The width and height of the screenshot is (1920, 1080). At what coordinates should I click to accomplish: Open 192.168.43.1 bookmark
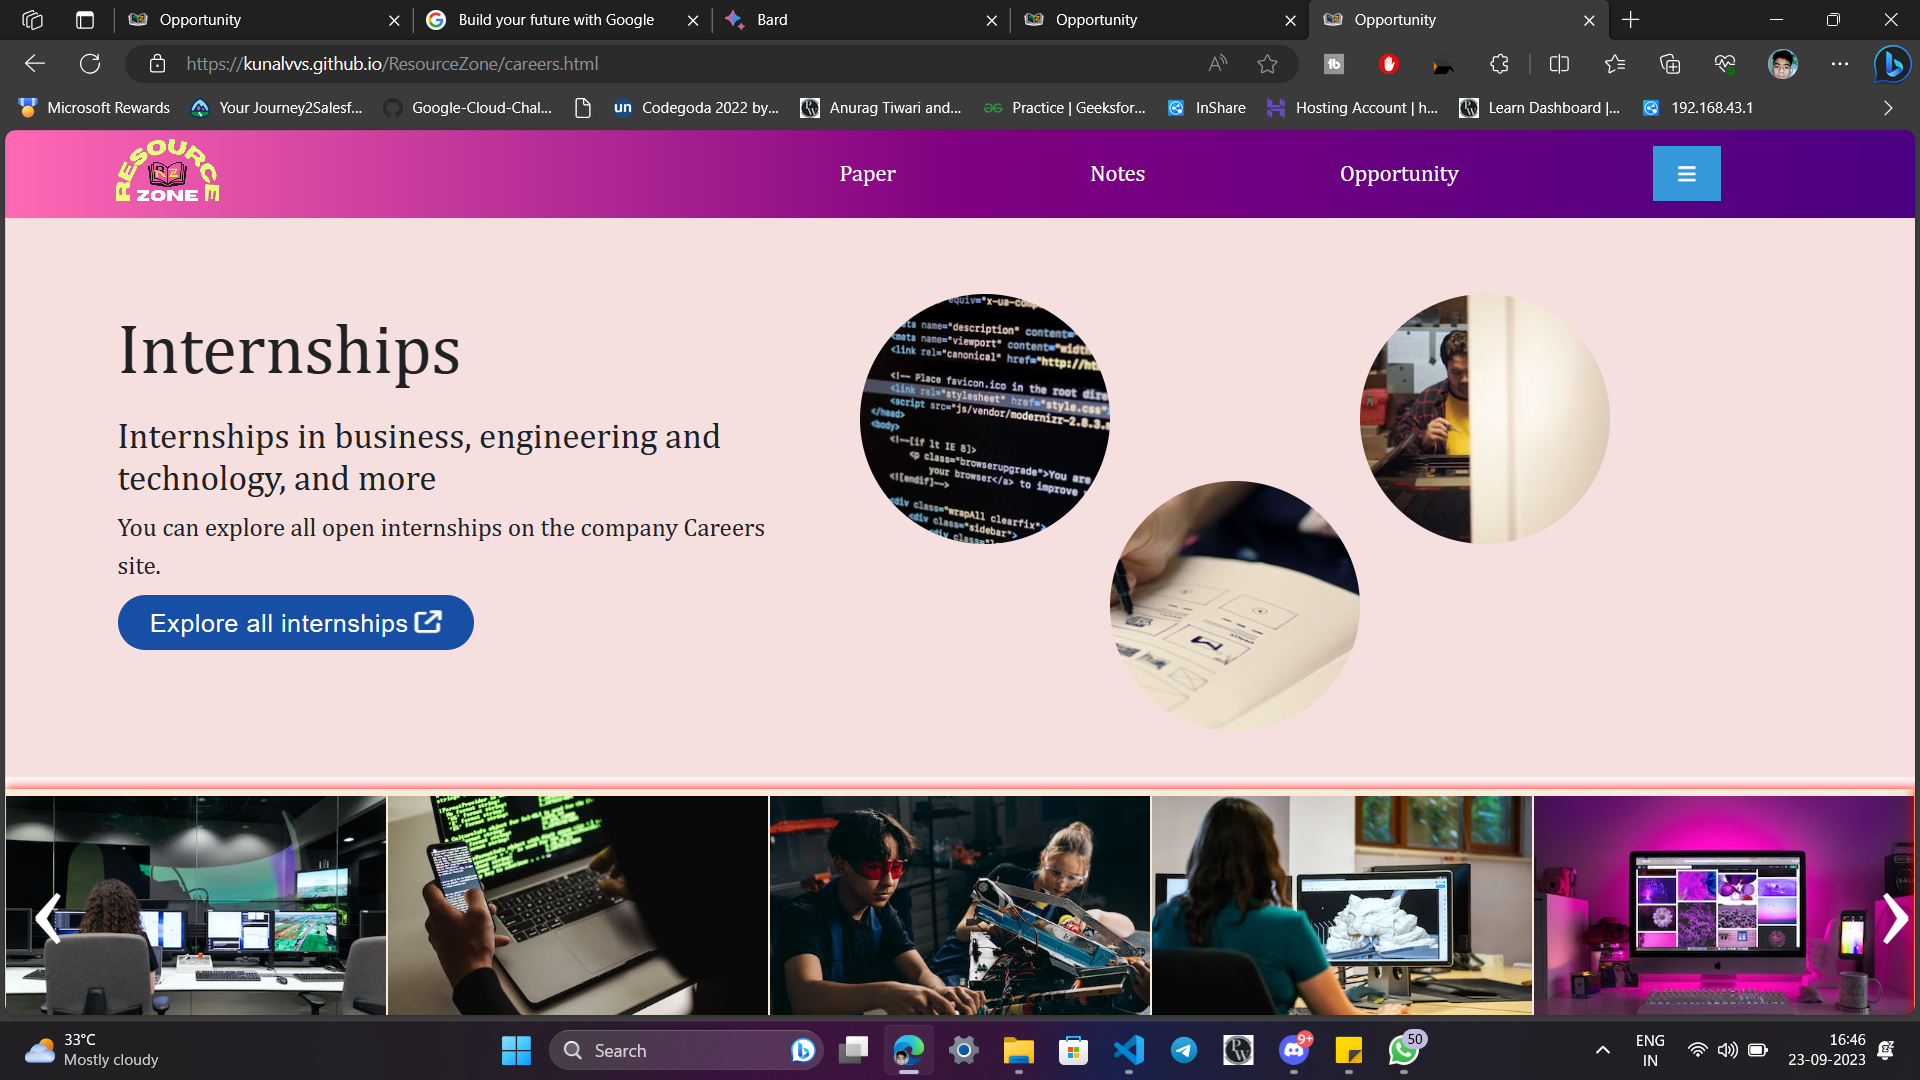pyautogui.click(x=1698, y=108)
